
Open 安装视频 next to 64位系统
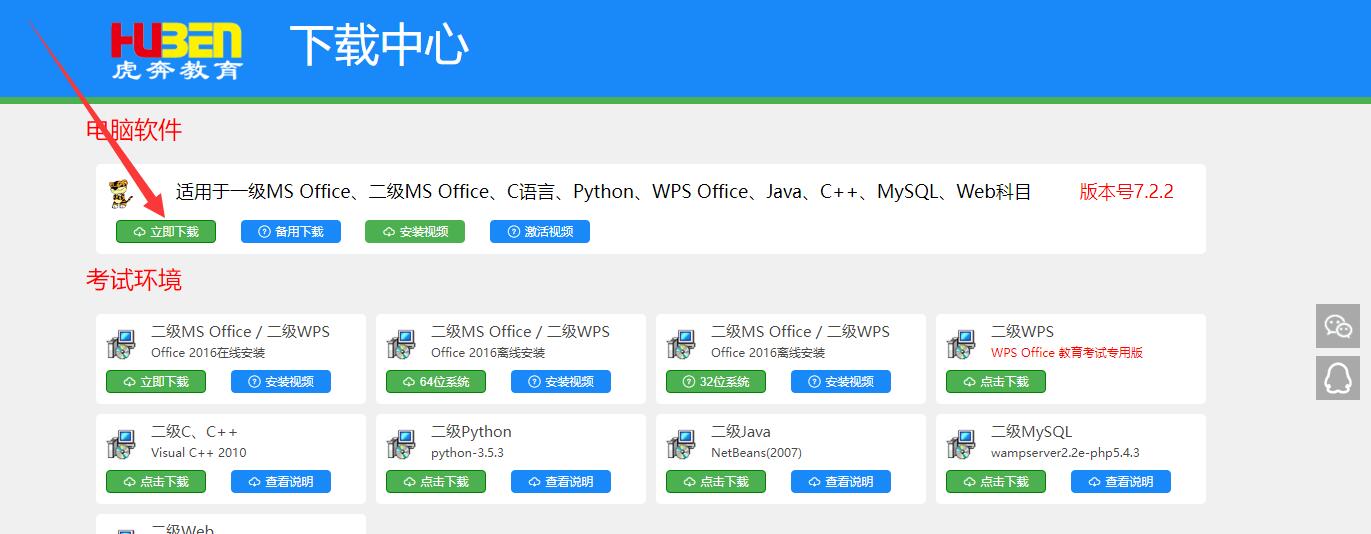[x=561, y=382]
